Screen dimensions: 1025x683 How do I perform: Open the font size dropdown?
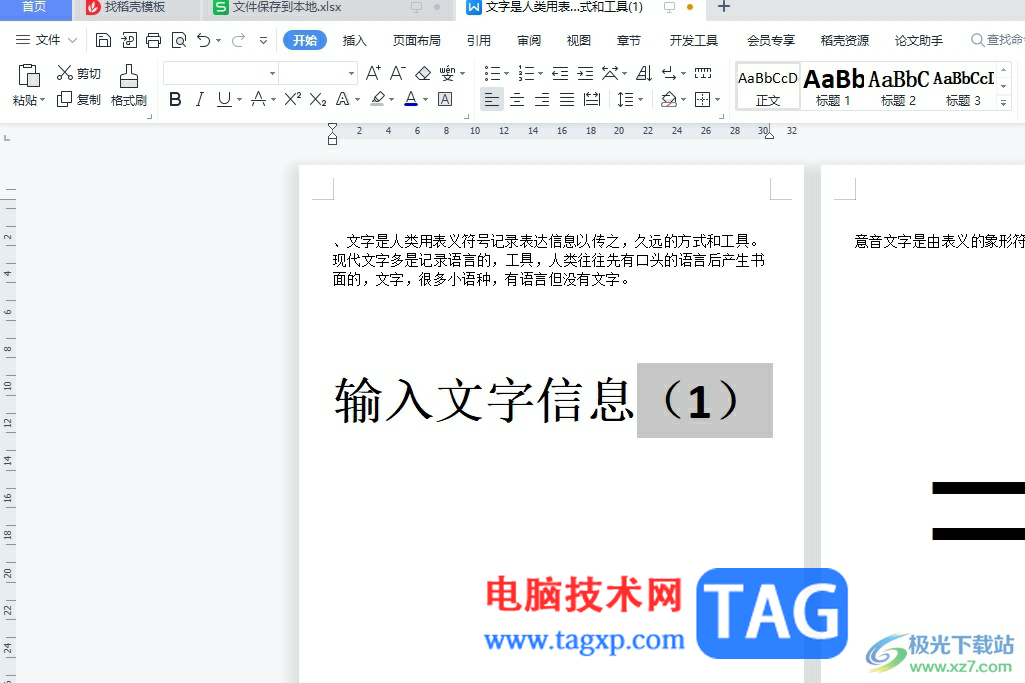[351, 73]
